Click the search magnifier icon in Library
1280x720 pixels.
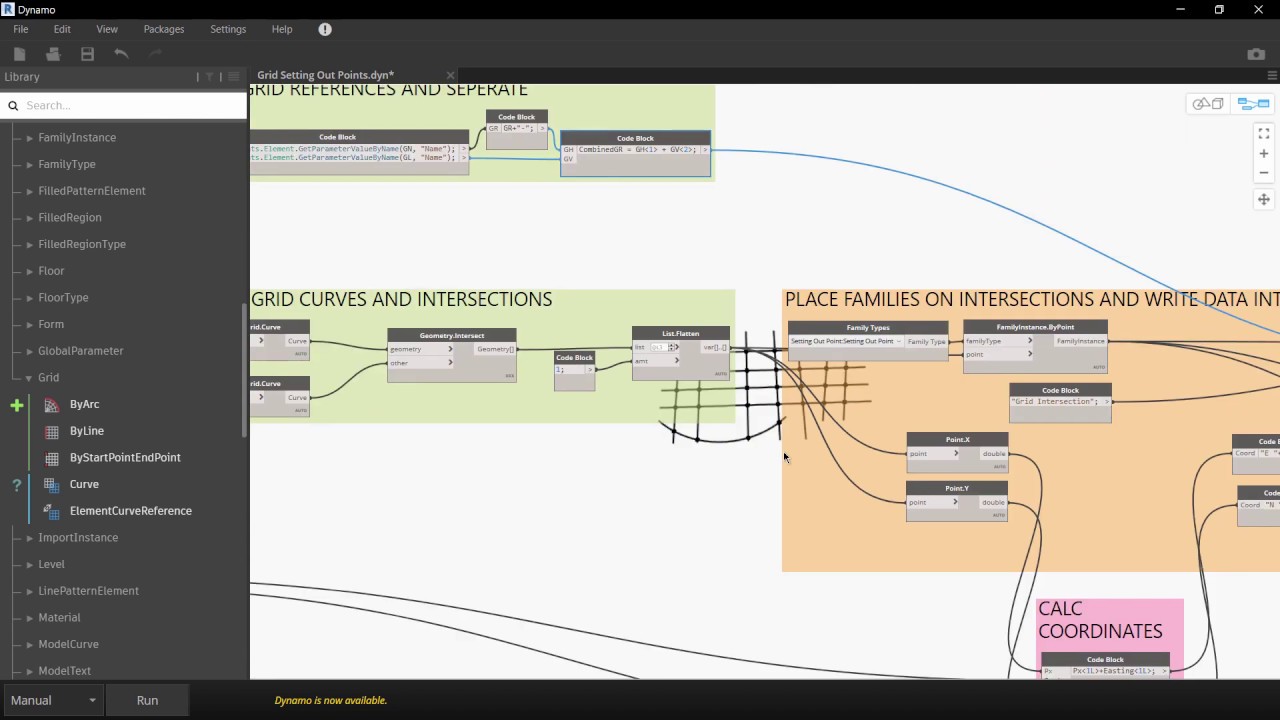point(14,105)
